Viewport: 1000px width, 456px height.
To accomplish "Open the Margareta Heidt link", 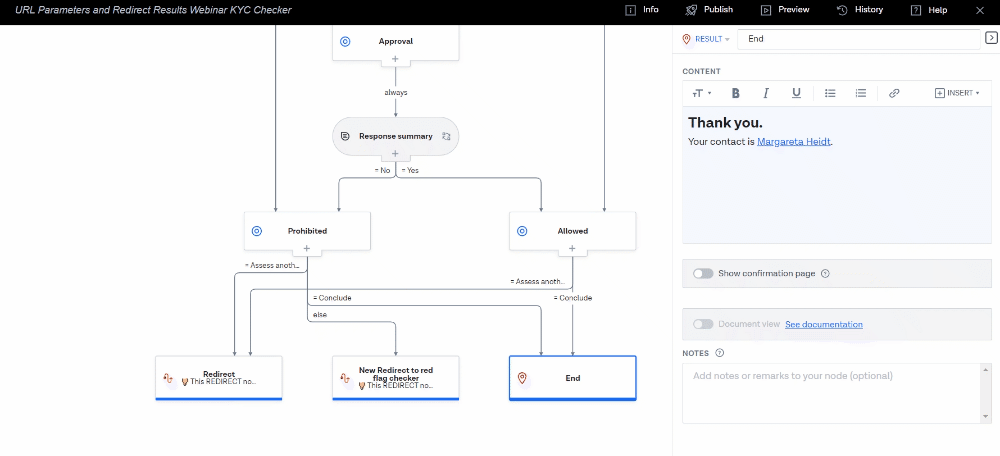I will [x=793, y=142].
